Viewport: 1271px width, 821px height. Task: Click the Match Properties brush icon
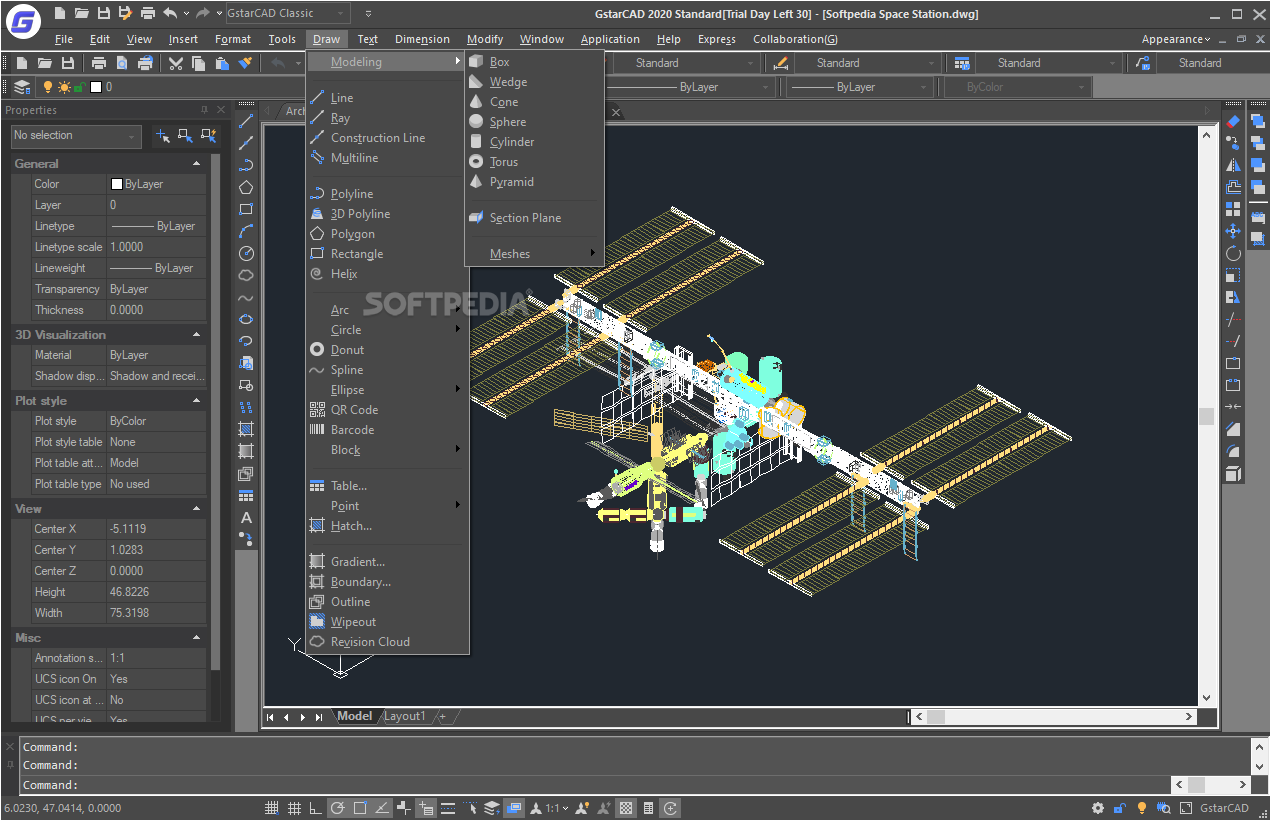pos(246,63)
